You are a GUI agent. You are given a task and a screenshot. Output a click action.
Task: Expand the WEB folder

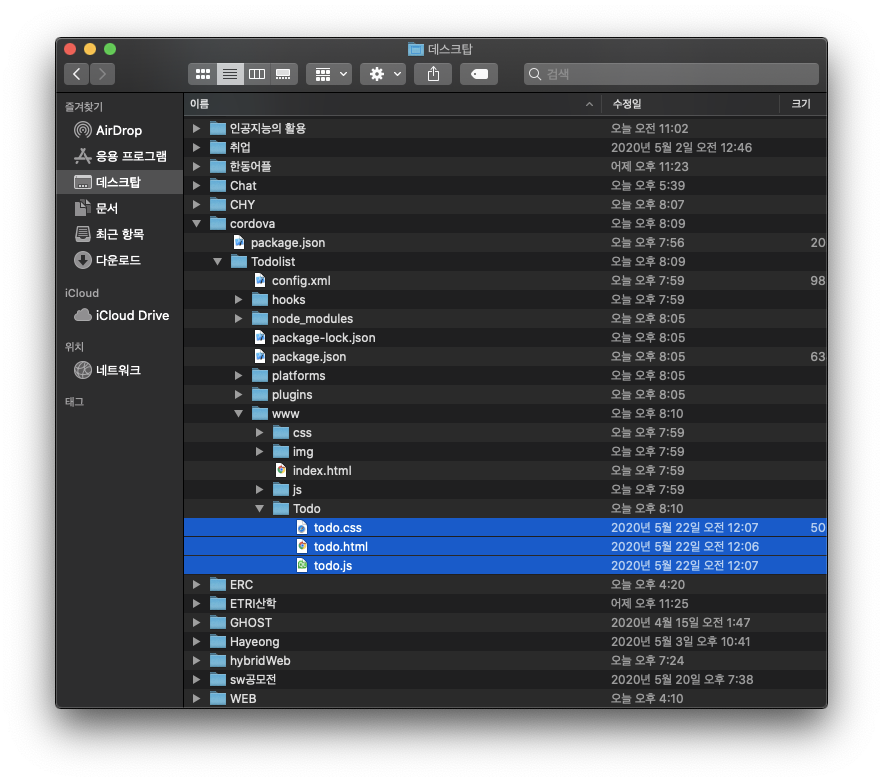[x=196, y=699]
